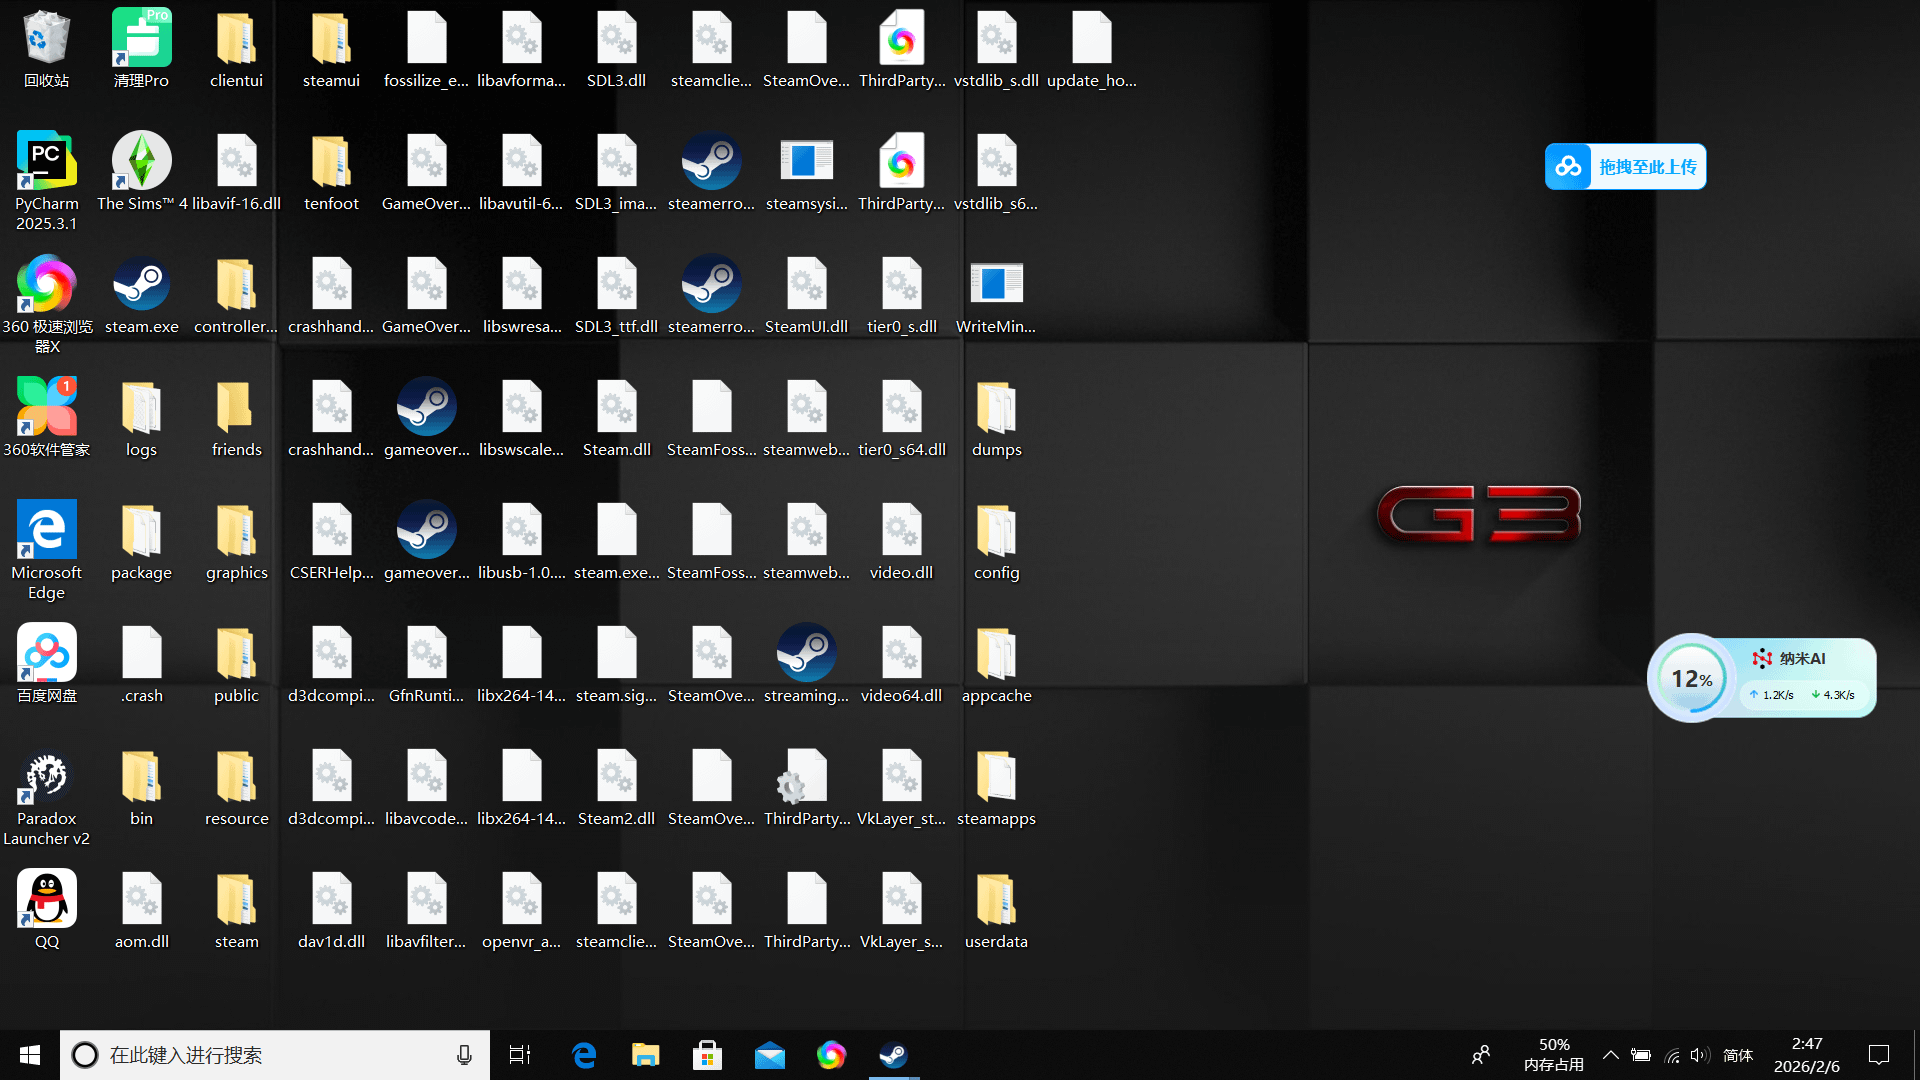This screenshot has width=1920, height=1080.
Task: Click the 12% memory usage gauge
Action: [1691, 679]
